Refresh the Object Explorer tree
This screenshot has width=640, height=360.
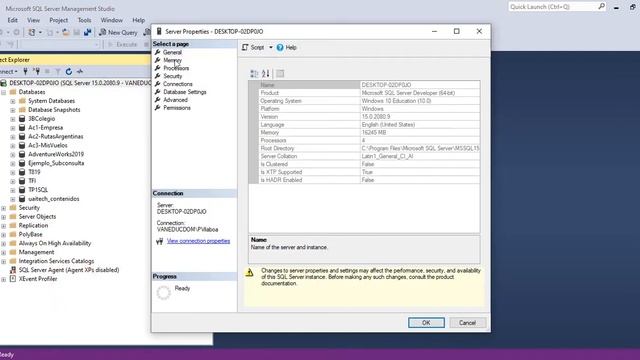point(69,71)
